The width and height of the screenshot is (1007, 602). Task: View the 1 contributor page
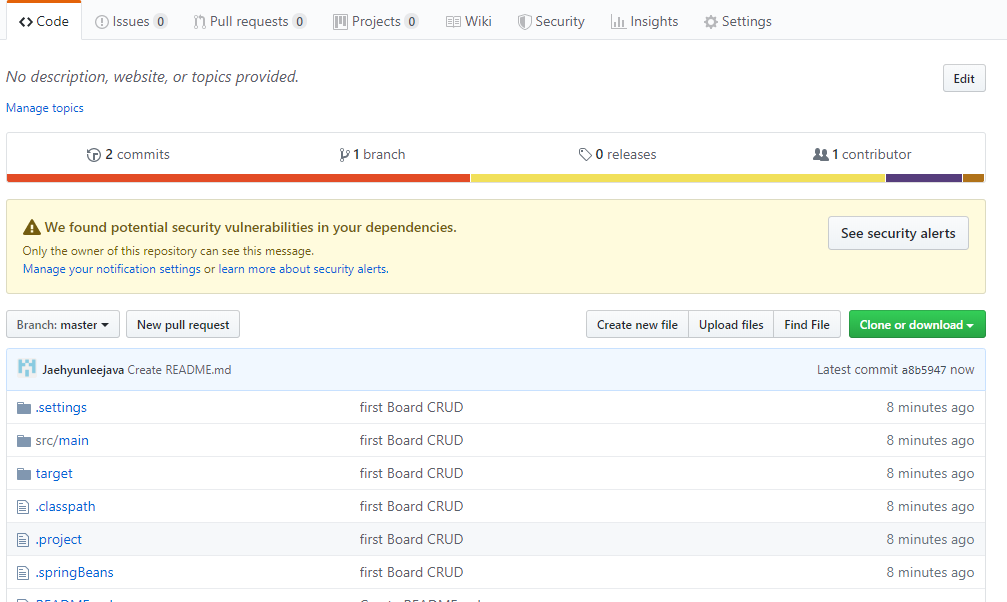click(x=863, y=154)
